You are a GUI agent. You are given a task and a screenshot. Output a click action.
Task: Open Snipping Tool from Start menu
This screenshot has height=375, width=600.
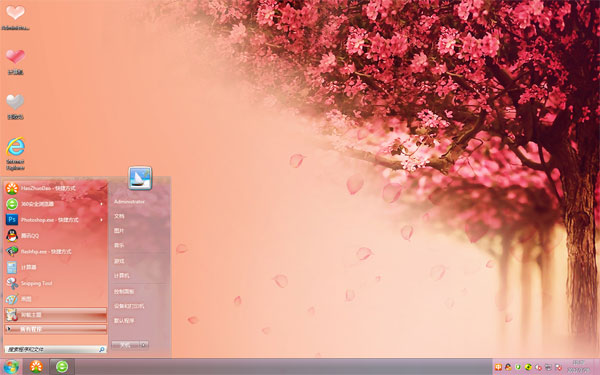(55, 283)
